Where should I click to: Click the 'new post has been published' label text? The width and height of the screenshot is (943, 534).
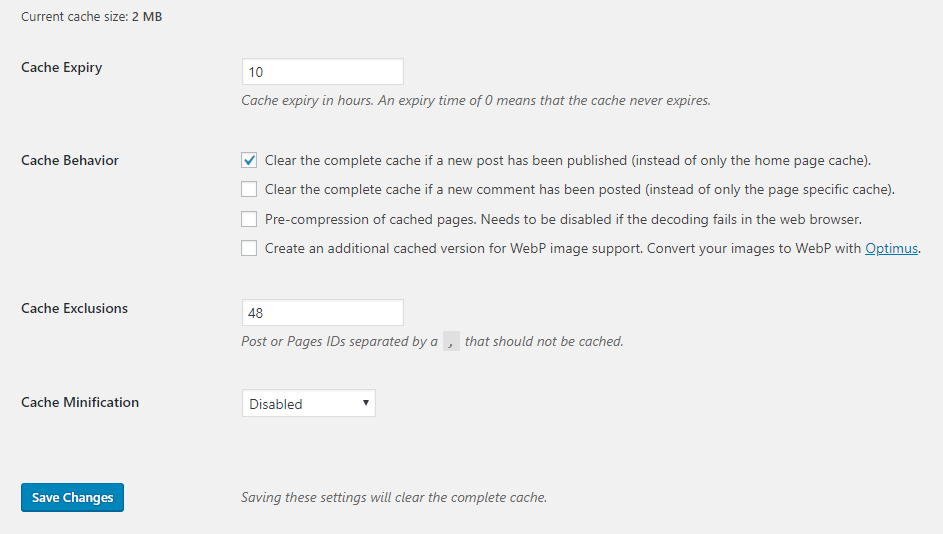(567, 160)
